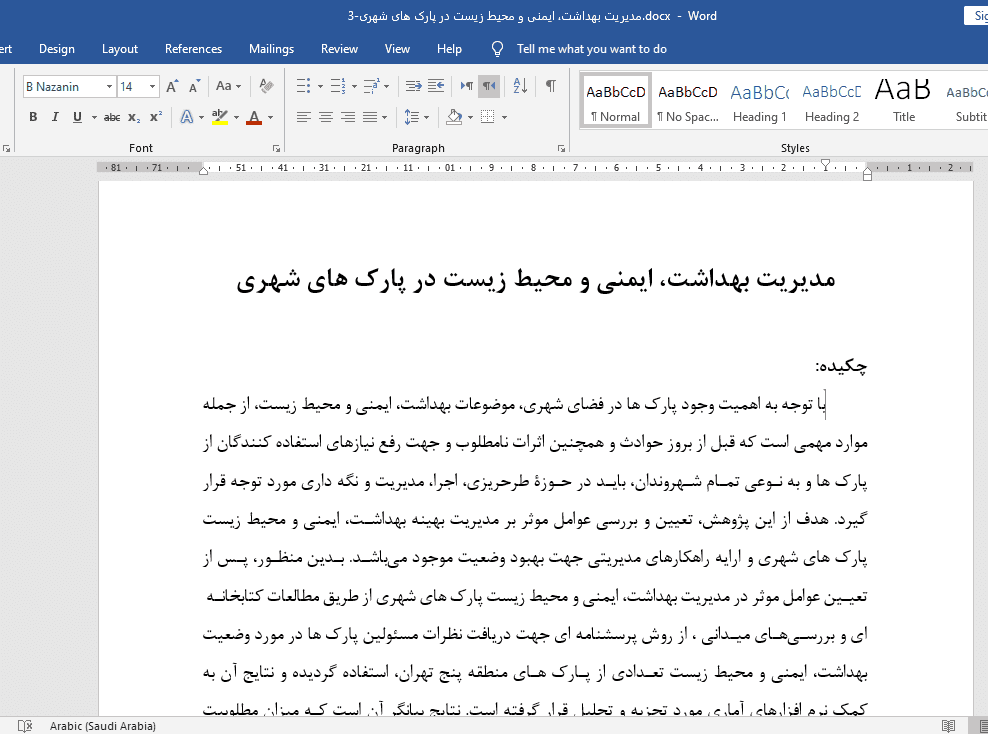Viewport: 988px width, 734px height.
Task: Increase font size with Grow Font icon
Action: tap(172, 86)
